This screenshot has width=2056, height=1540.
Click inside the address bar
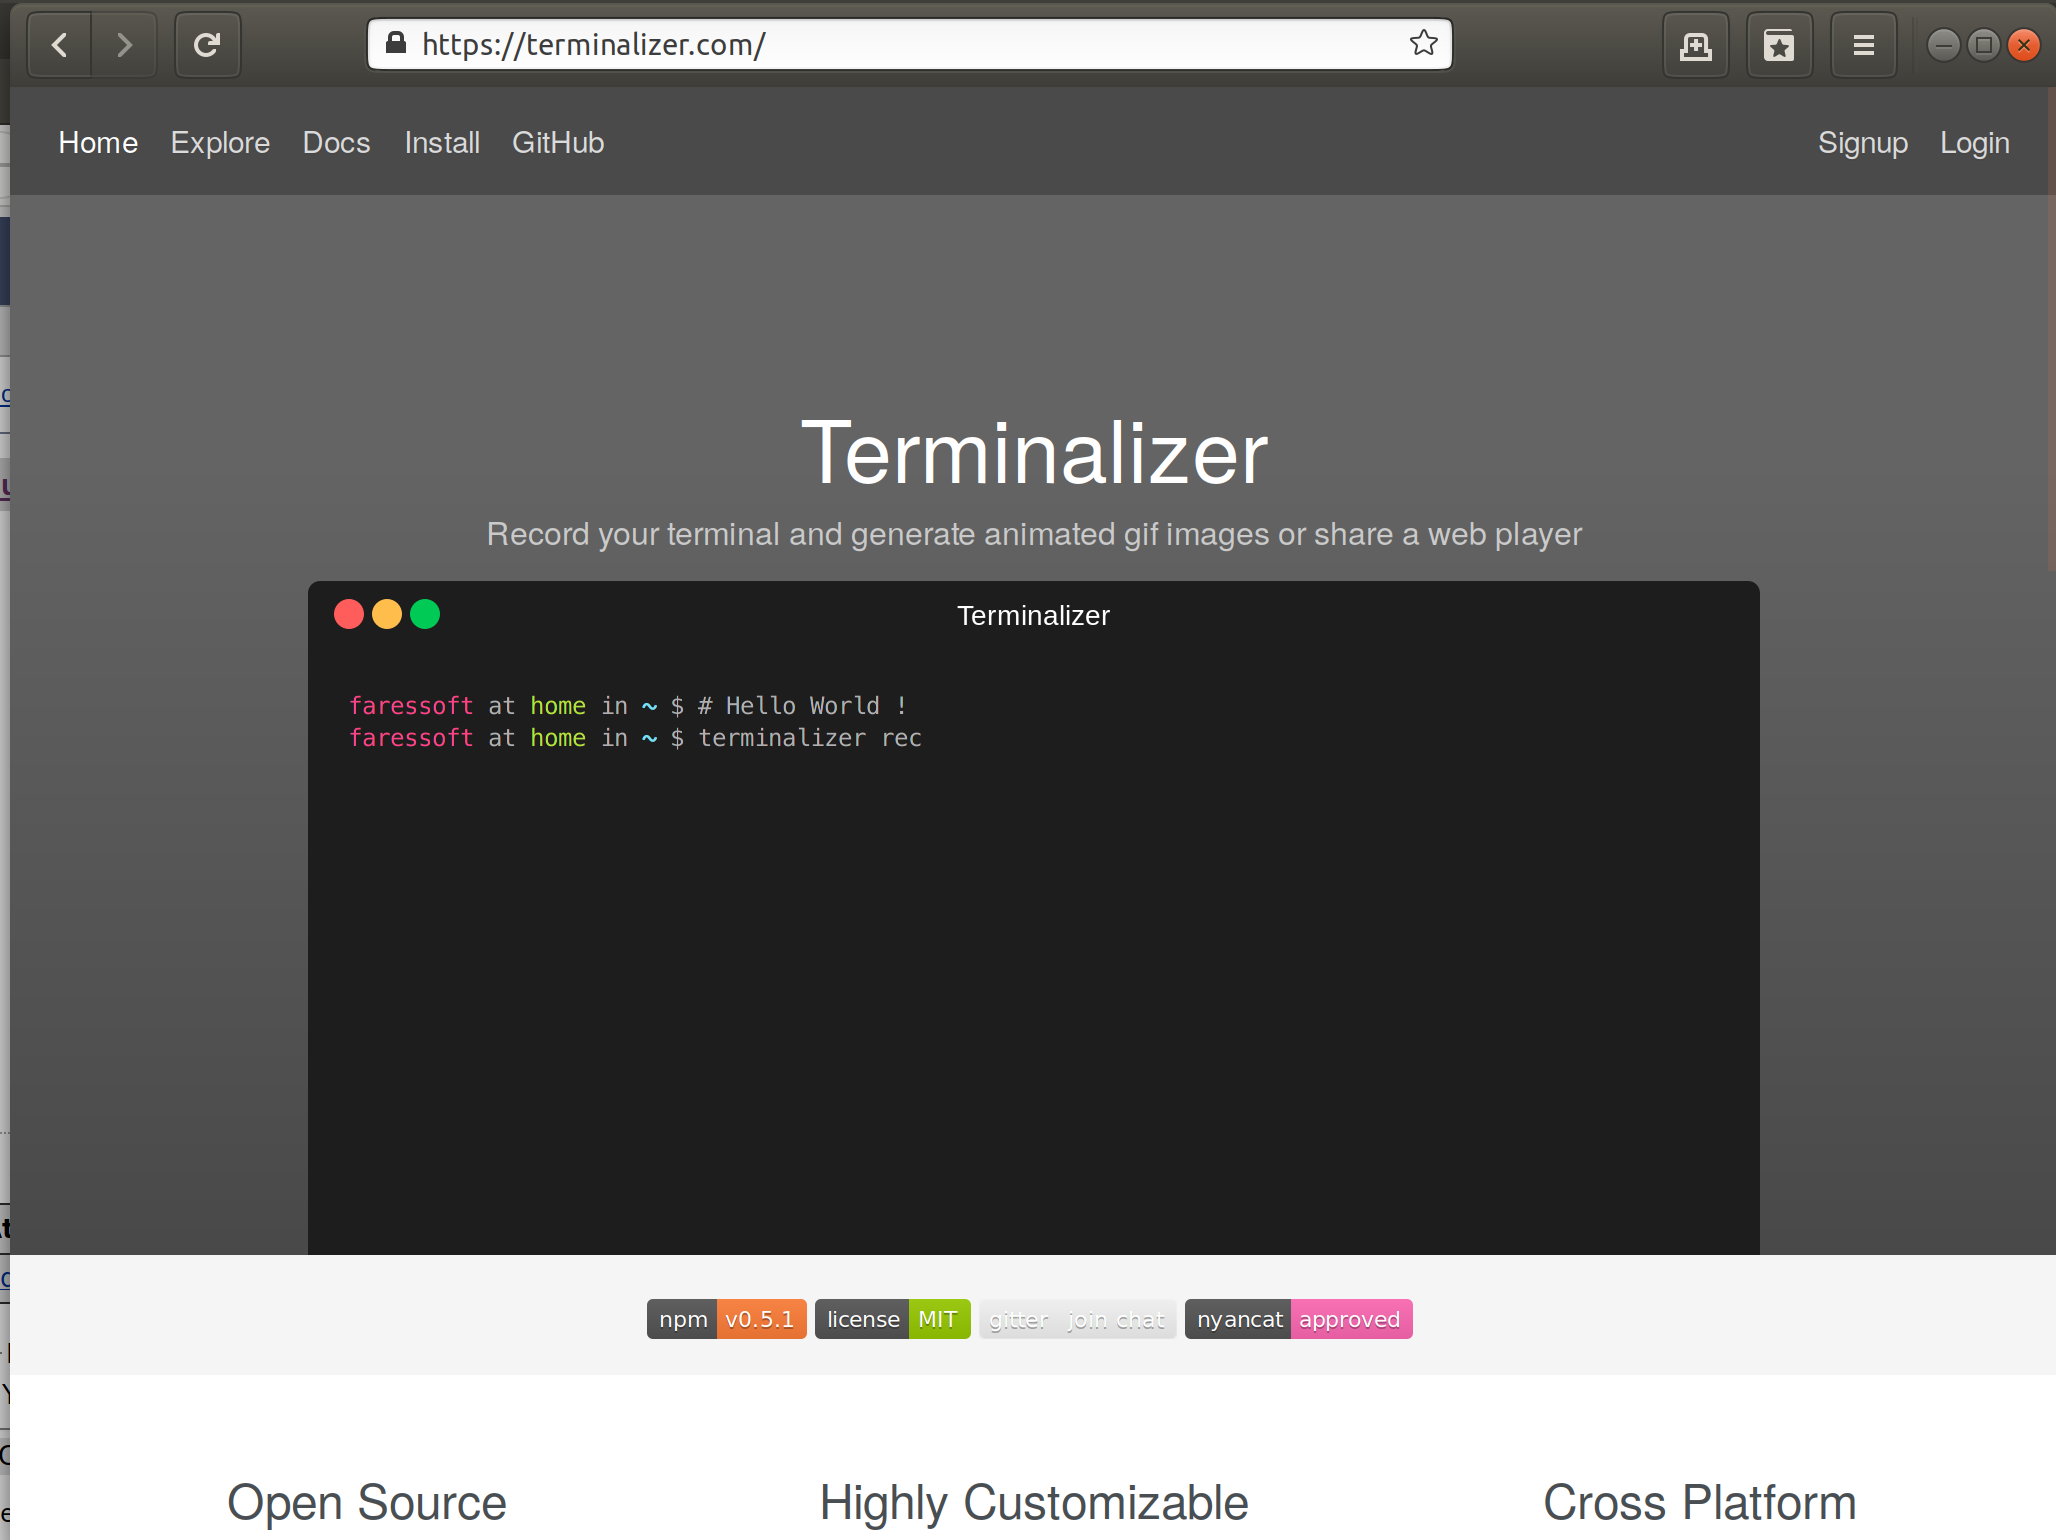(900, 44)
